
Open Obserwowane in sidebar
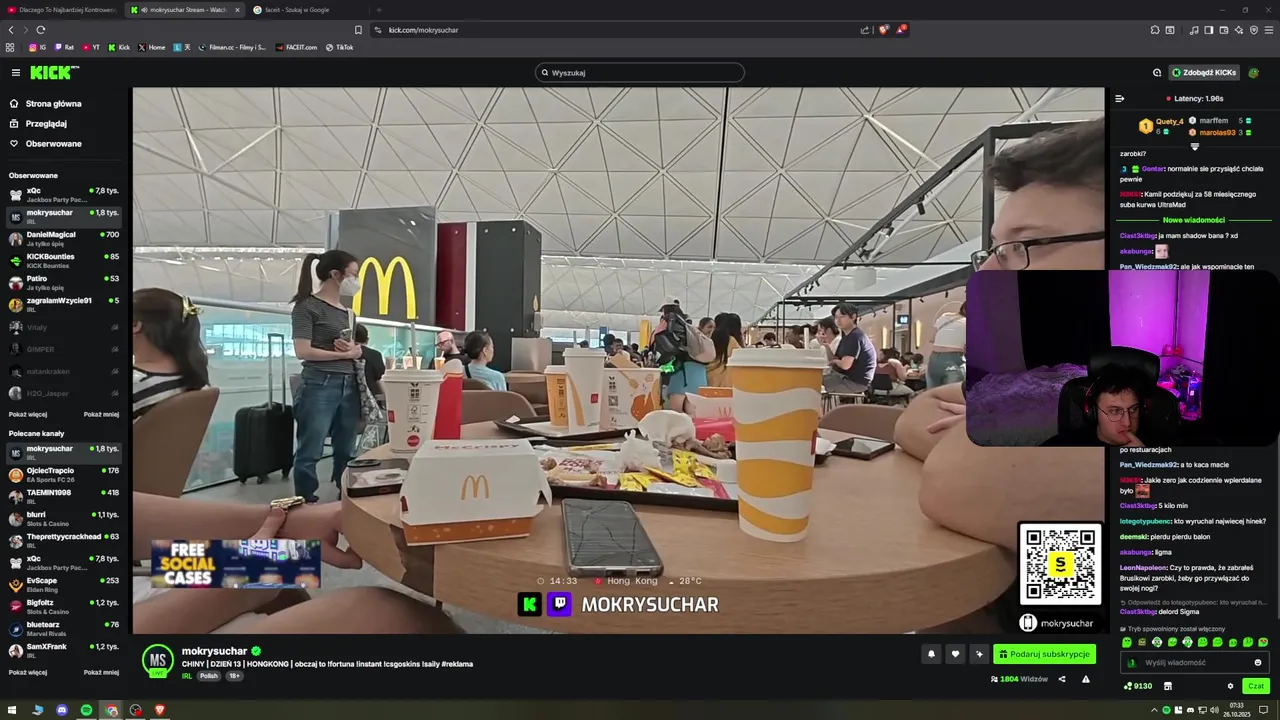(x=54, y=143)
